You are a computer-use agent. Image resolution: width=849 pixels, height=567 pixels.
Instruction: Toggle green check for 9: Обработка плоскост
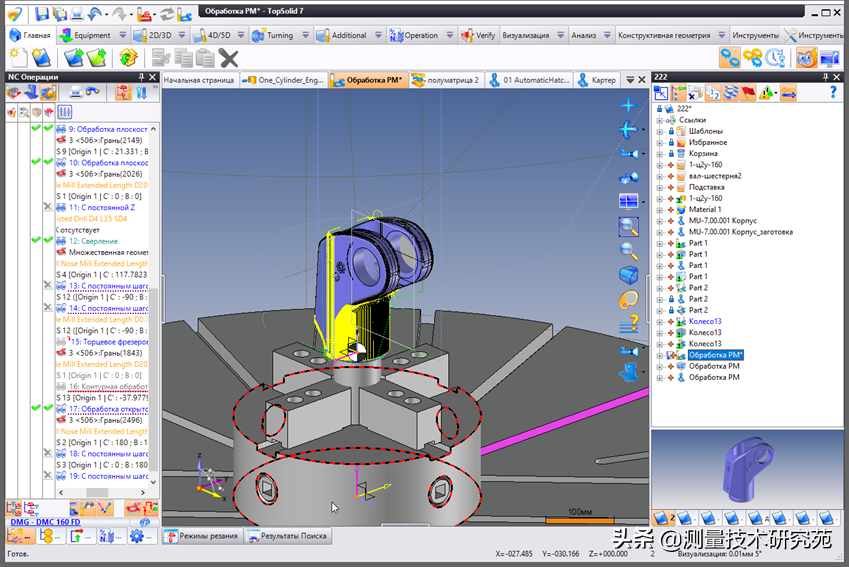coord(48,129)
